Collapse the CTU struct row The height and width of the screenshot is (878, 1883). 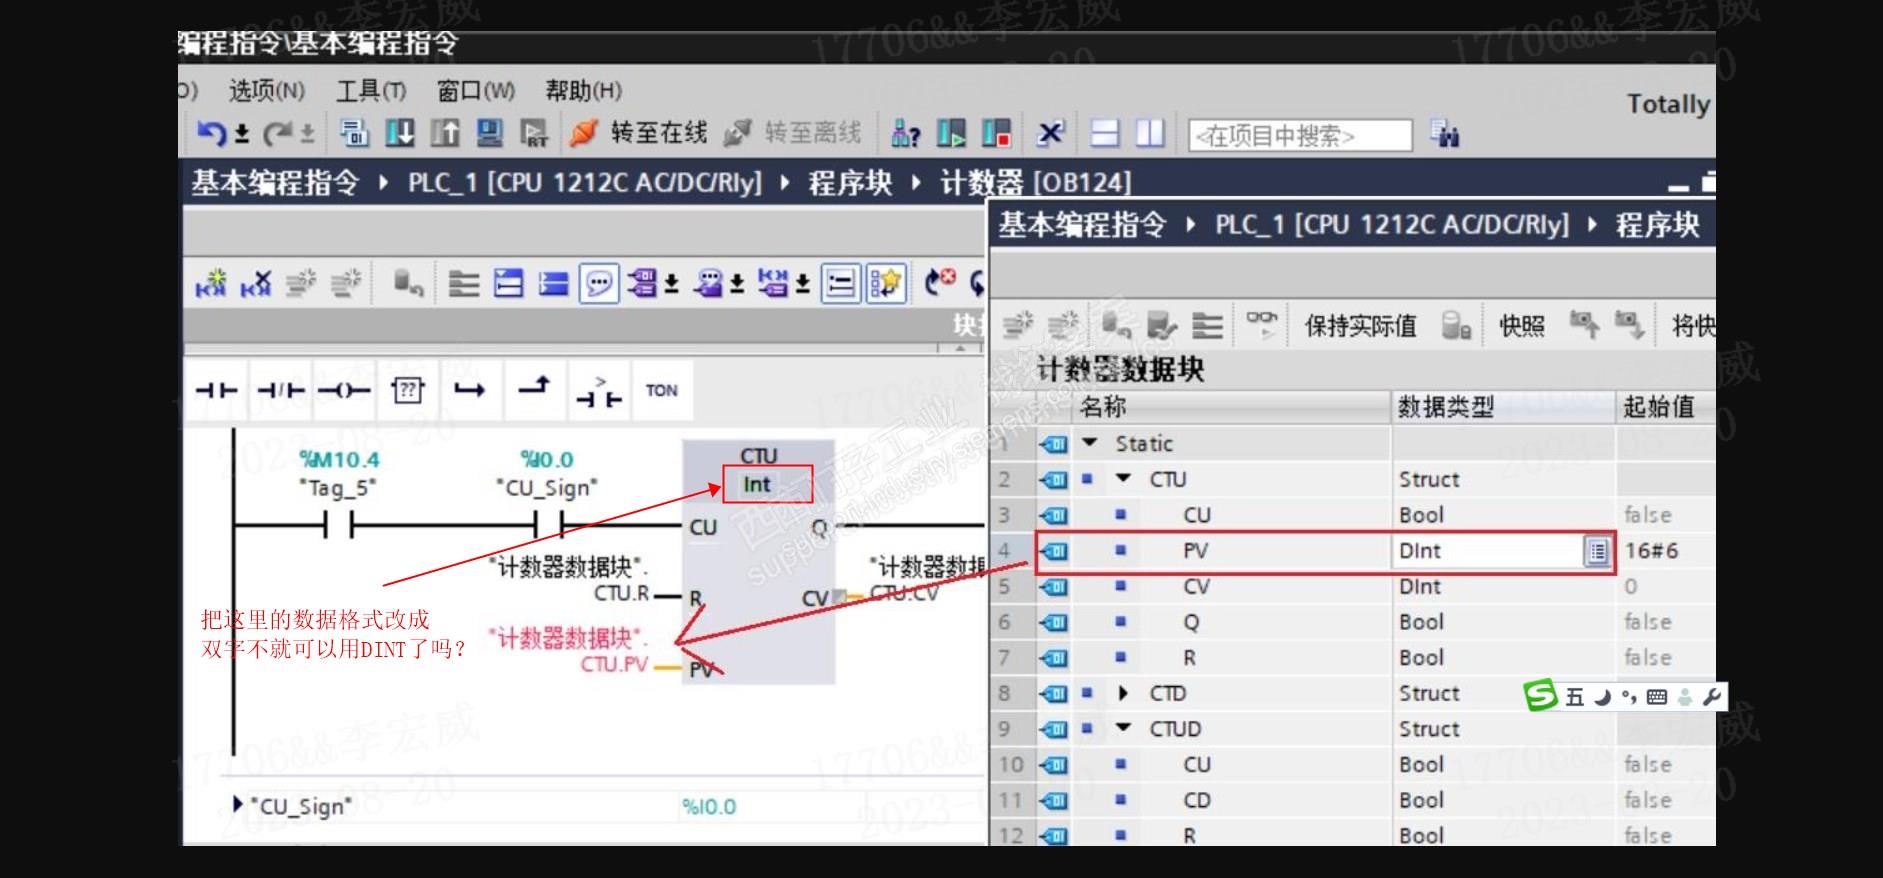coord(1124,479)
